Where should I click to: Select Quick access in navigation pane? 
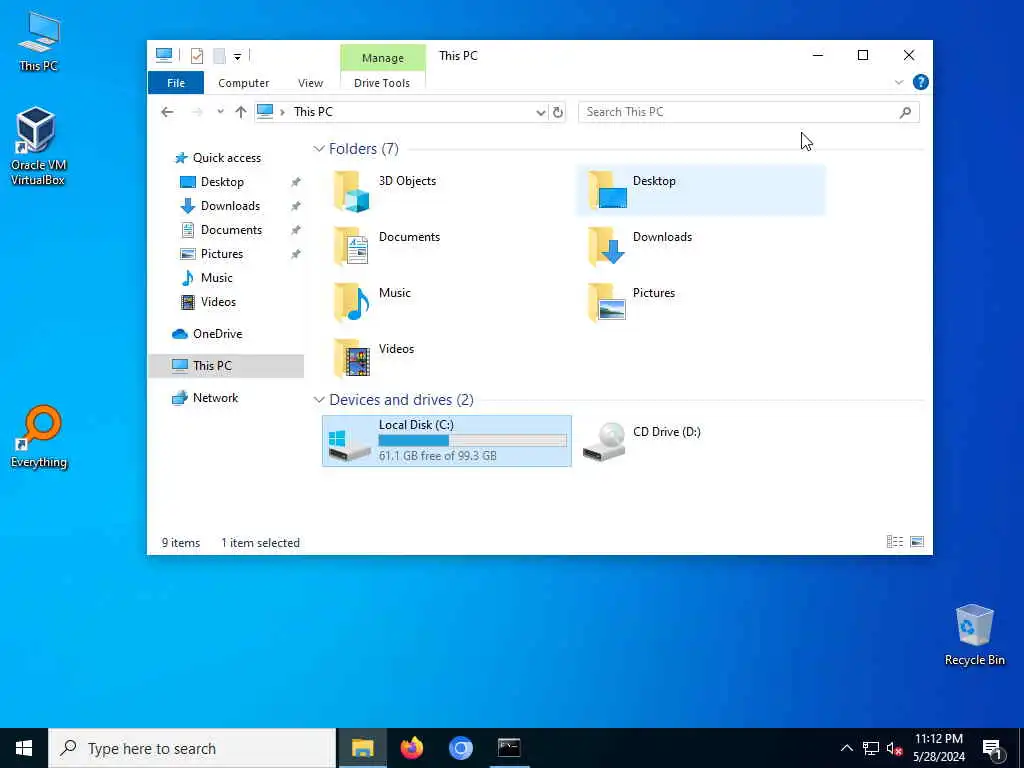(227, 157)
